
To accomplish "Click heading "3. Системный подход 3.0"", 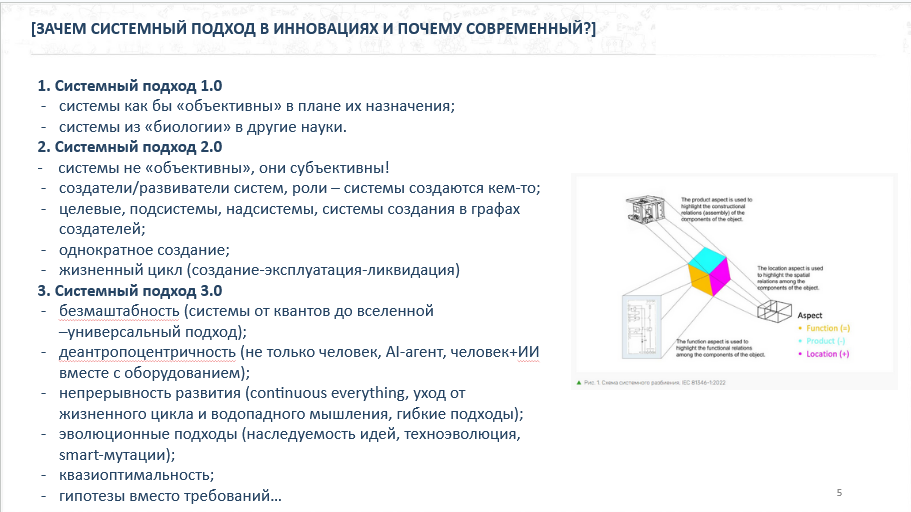I will pyautogui.click(x=136, y=291).
